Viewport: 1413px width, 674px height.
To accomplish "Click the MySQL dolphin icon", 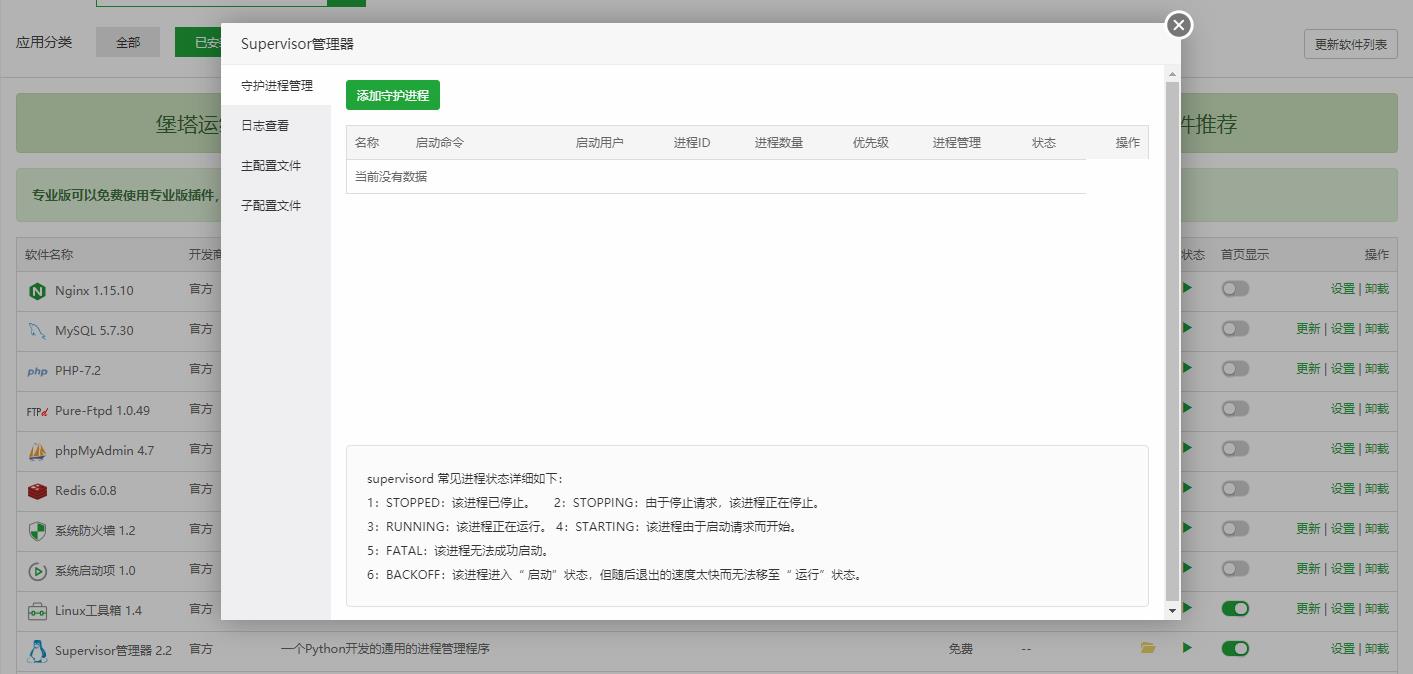I will point(37,331).
